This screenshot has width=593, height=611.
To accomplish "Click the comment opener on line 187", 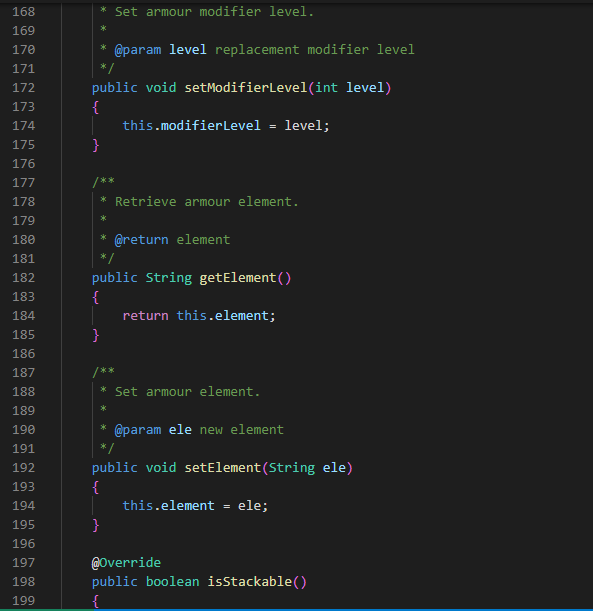I will coord(103,372).
